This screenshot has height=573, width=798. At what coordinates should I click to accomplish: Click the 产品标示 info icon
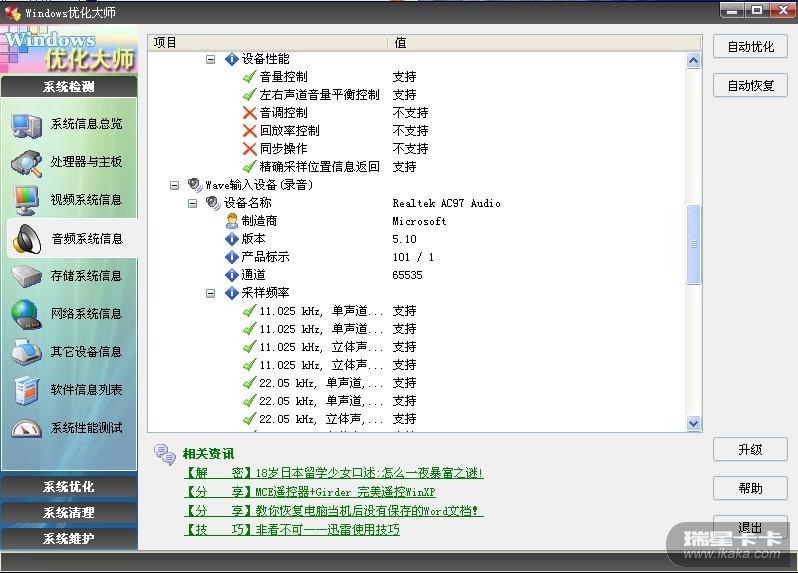click(232, 257)
